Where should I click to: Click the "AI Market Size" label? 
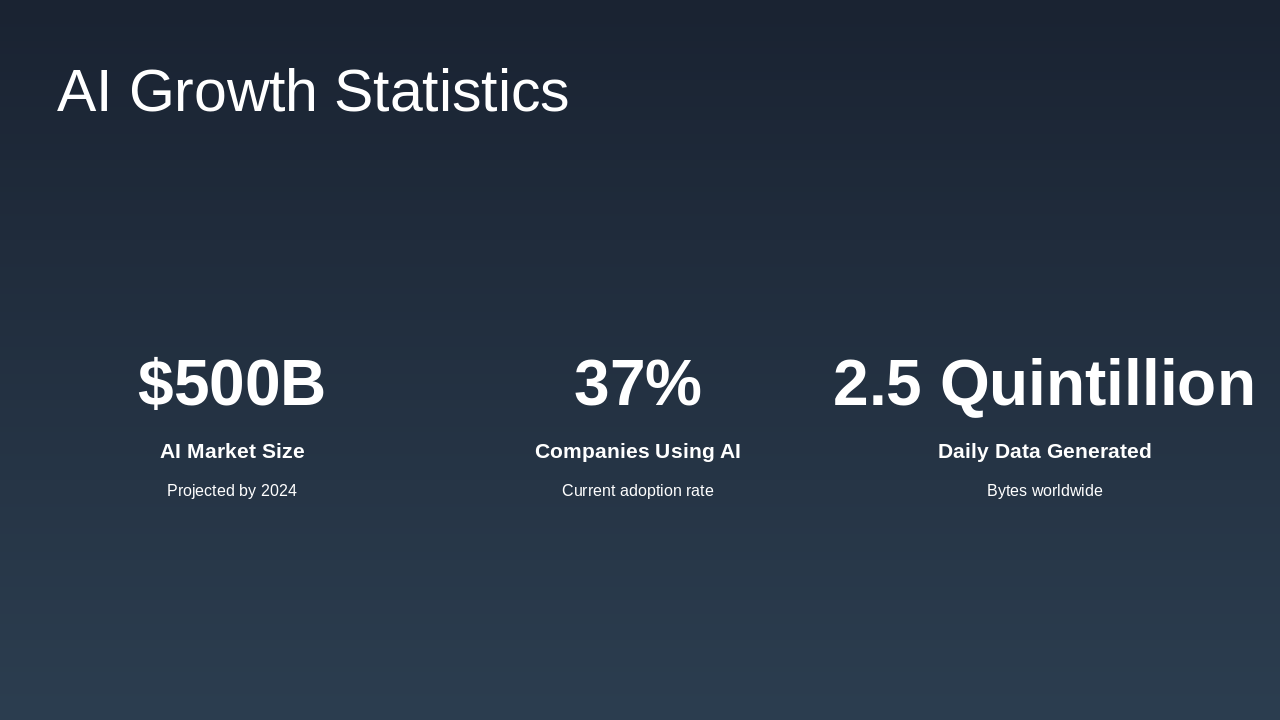pyautogui.click(x=232, y=451)
